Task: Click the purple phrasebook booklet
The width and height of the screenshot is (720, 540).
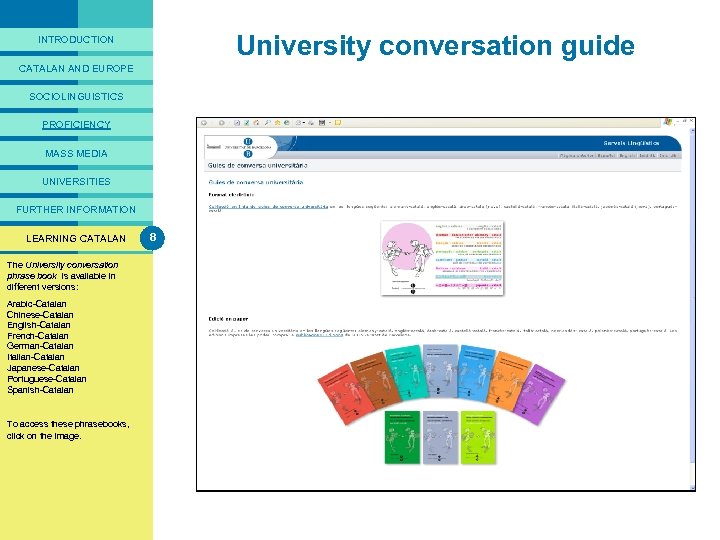Action: pos(540,394)
